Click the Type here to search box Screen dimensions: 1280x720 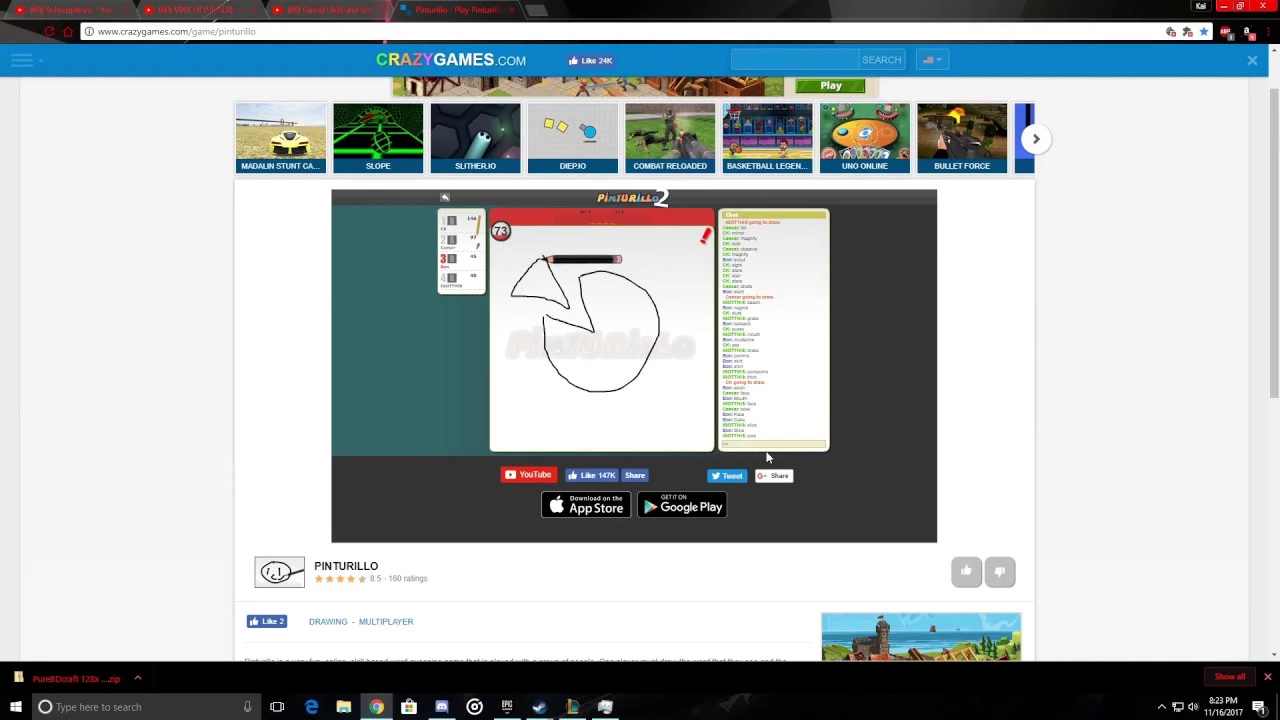point(145,707)
